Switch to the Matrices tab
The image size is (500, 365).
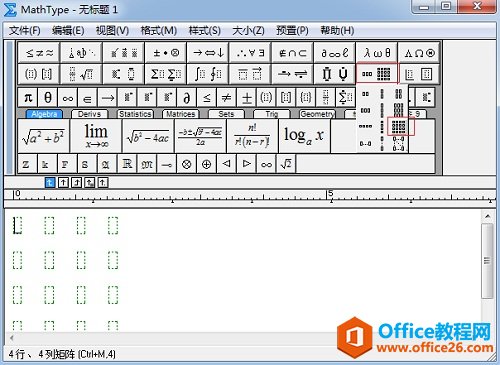(180, 114)
